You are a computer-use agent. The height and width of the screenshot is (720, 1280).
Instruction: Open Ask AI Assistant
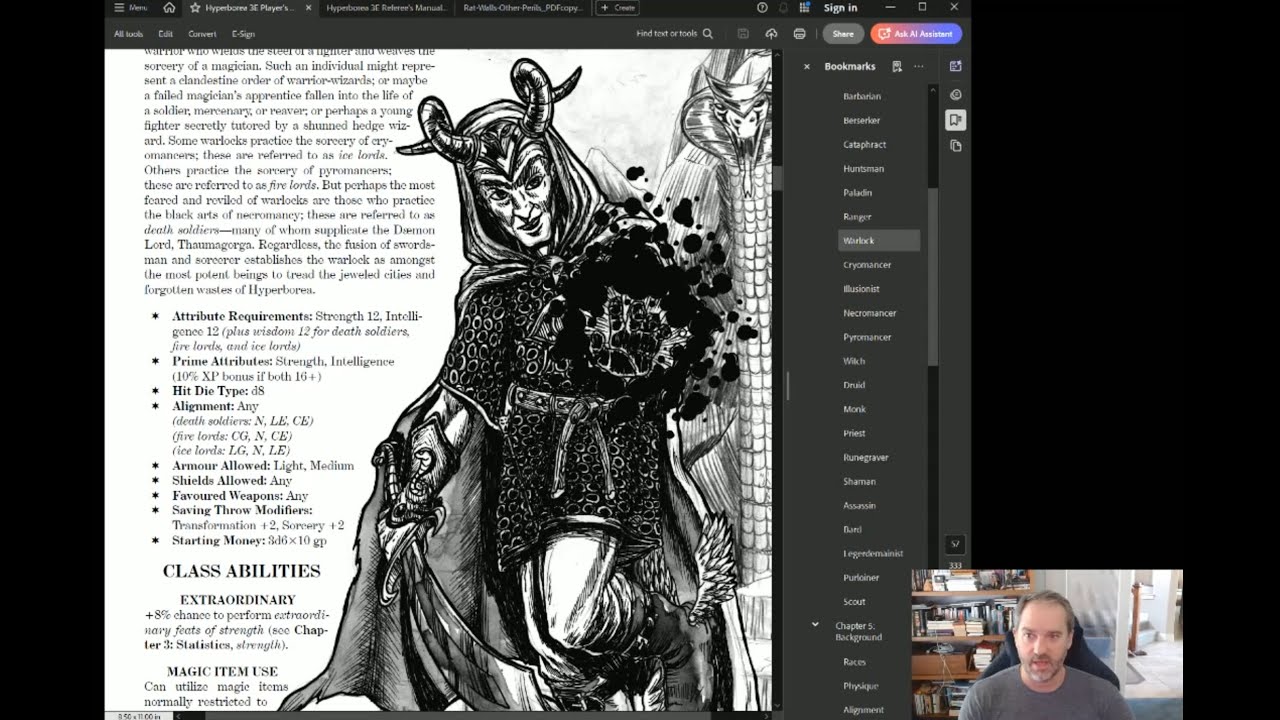(x=916, y=34)
